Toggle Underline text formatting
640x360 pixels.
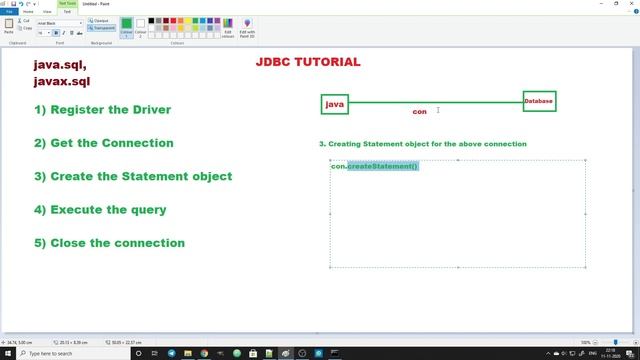pos(71,33)
